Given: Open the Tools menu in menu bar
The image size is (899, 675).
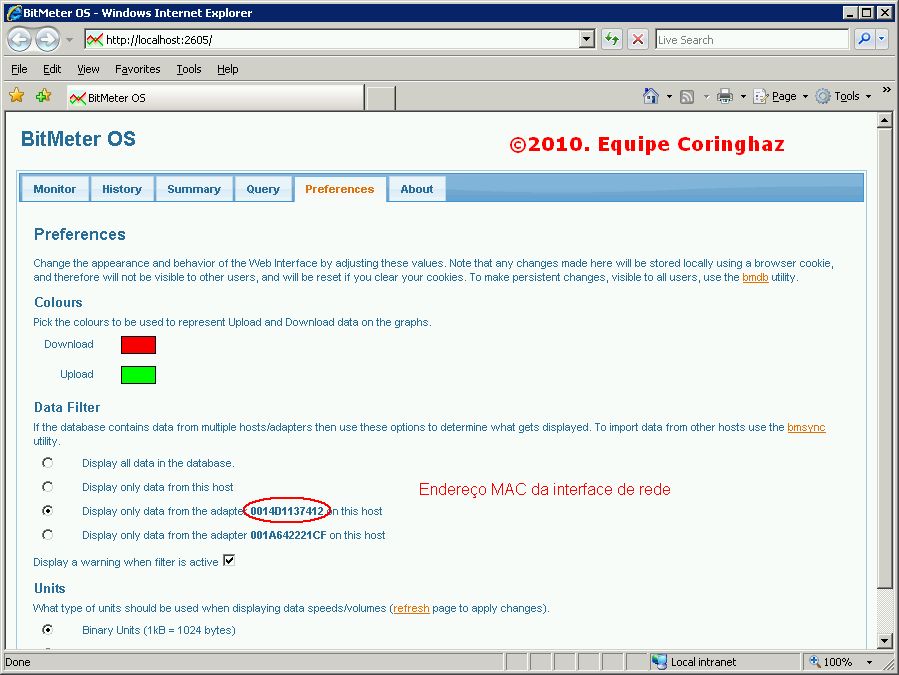Looking at the screenshot, I should click(x=189, y=69).
